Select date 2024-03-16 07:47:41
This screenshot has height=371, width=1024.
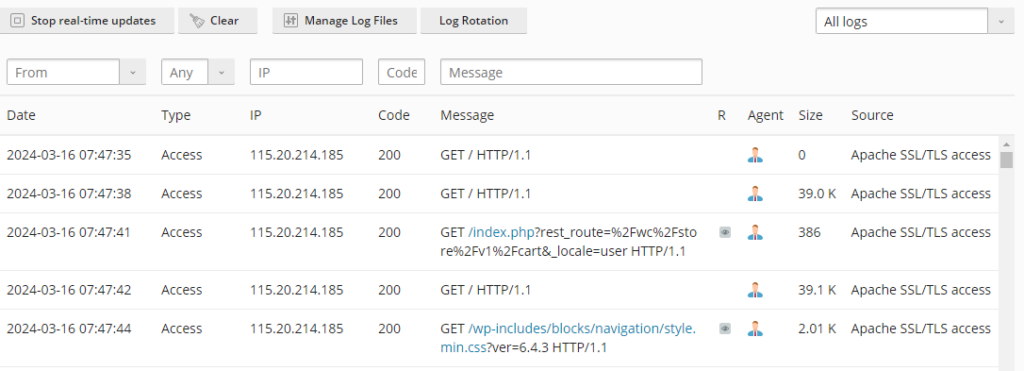tap(69, 232)
